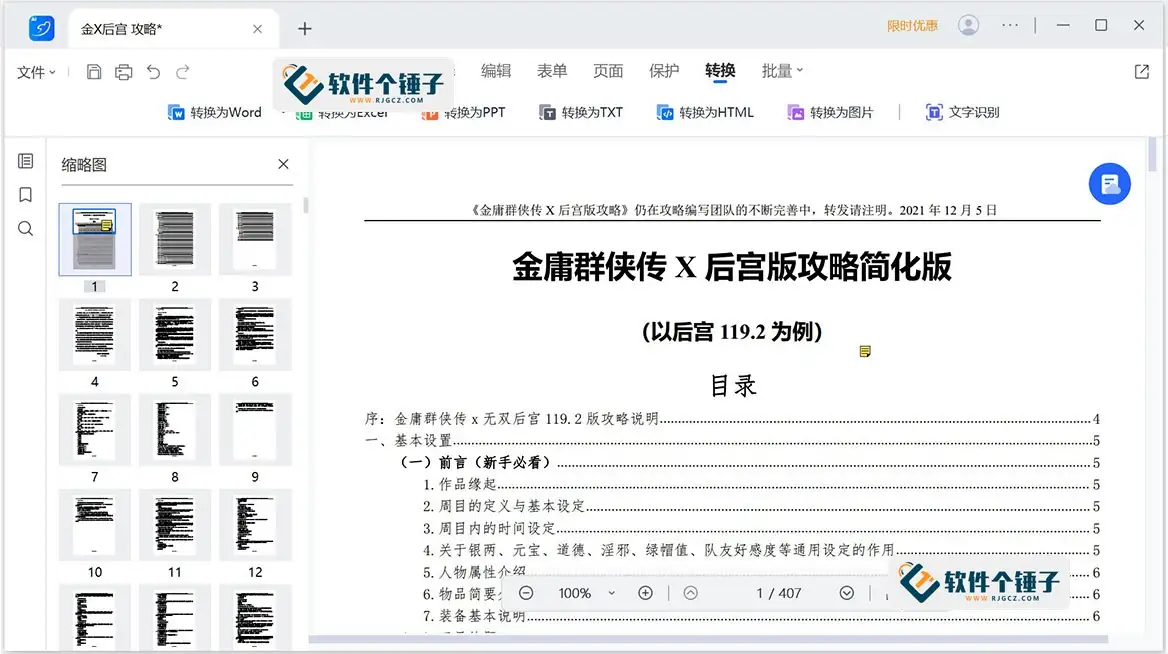The width and height of the screenshot is (1168, 654).
Task: Click the 限时优惠 promotion link
Action: pyautogui.click(x=911, y=26)
